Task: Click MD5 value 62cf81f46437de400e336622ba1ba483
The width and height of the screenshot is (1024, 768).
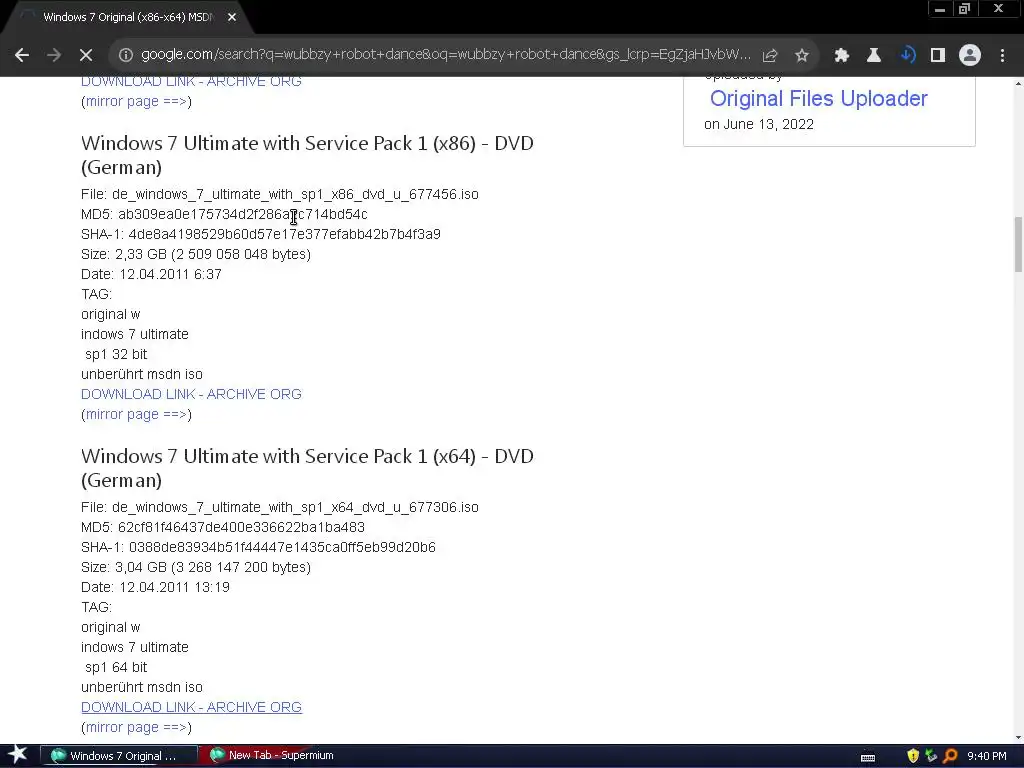Action: click(242, 528)
